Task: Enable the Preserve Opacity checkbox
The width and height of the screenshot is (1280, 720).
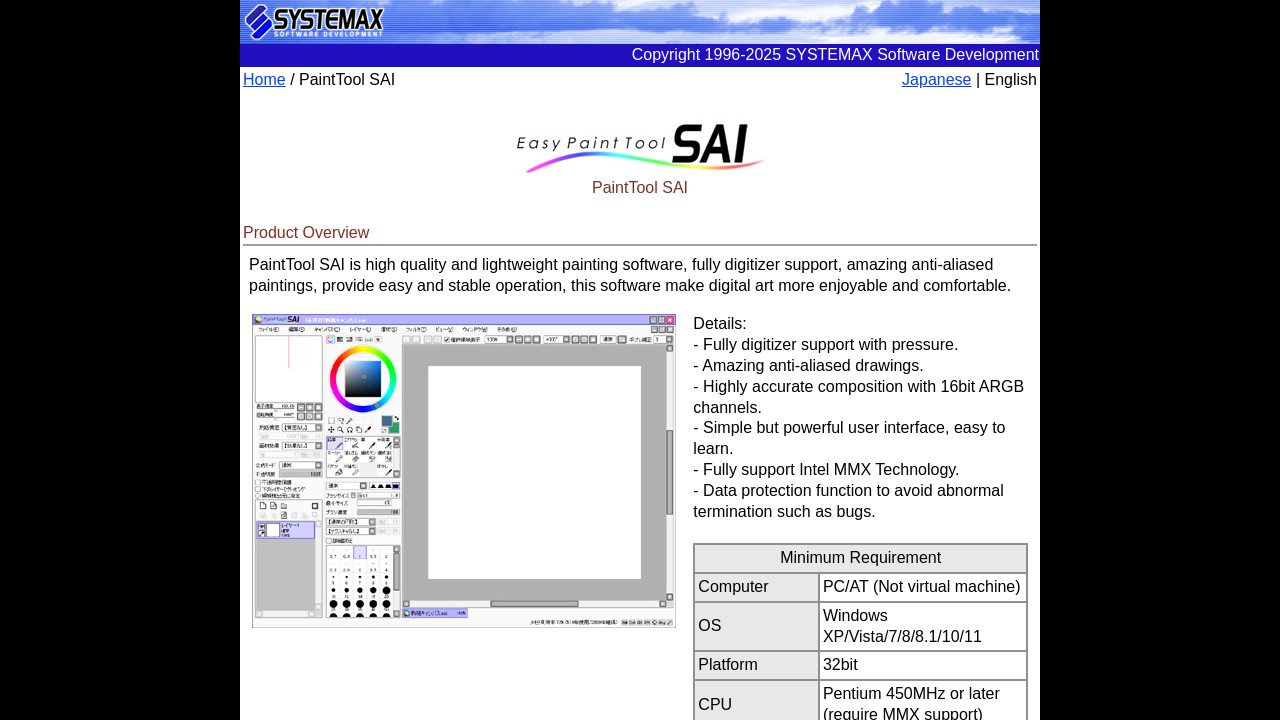Action: 258,482
